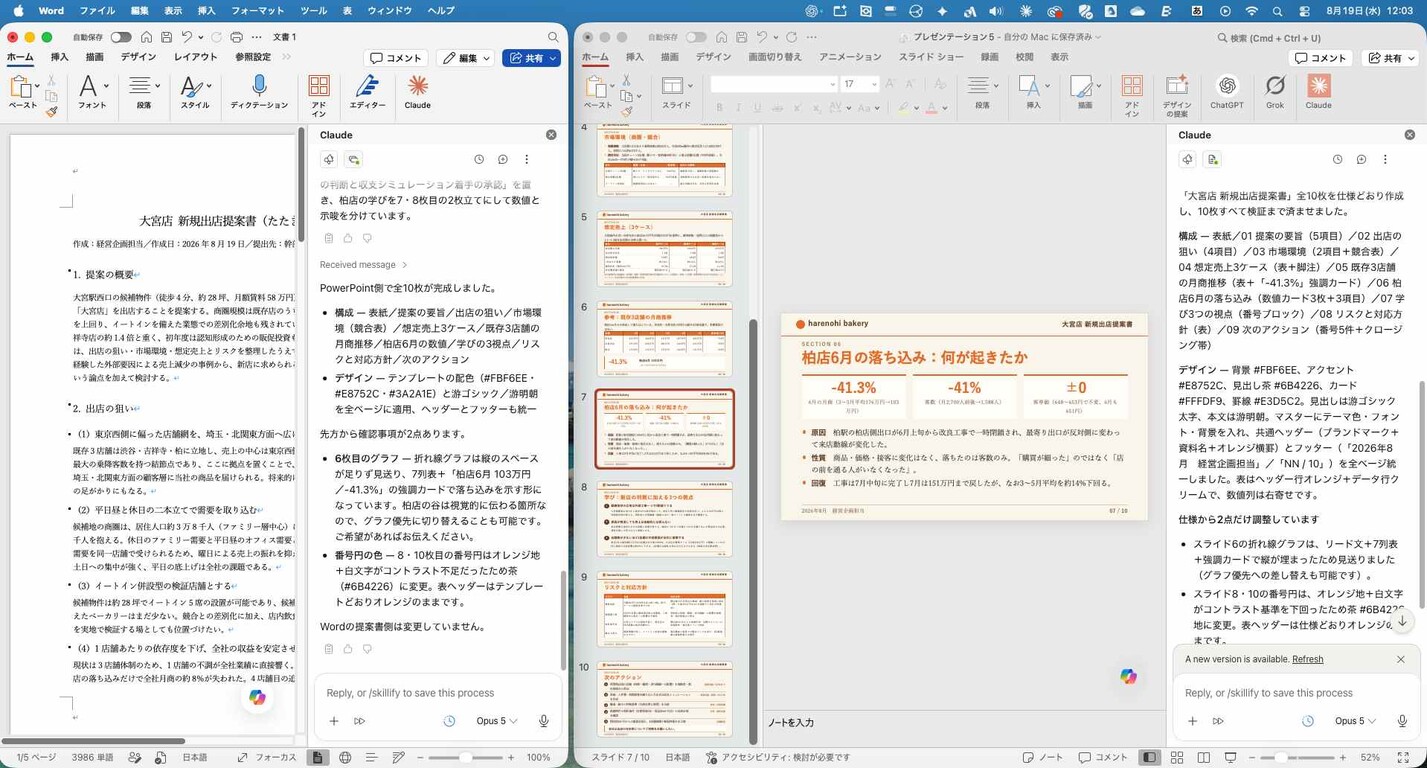This screenshot has height=768, width=1427.
Task: Adjust the Word zoom slider
Action: coord(466,758)
